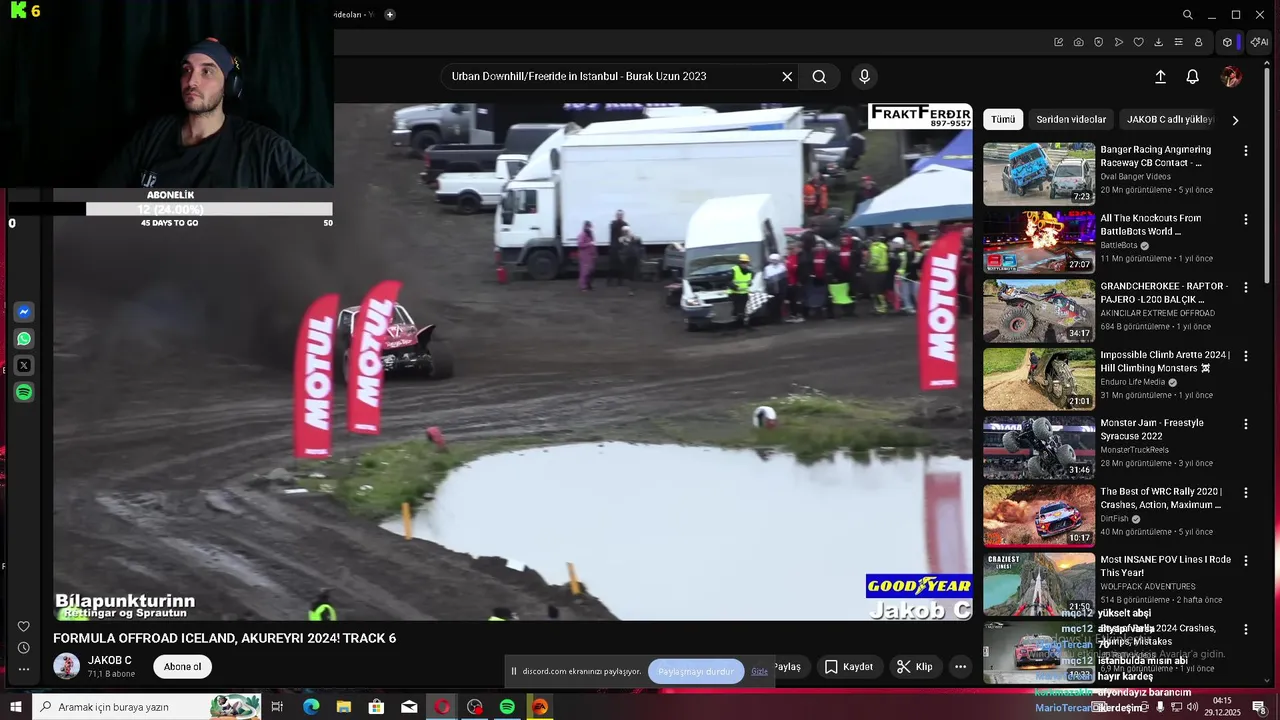Image resolution: width=1280 pixels, height=720 pixels.
Task: Open the YouTube upload/create icon
Action: point(1160,77)
